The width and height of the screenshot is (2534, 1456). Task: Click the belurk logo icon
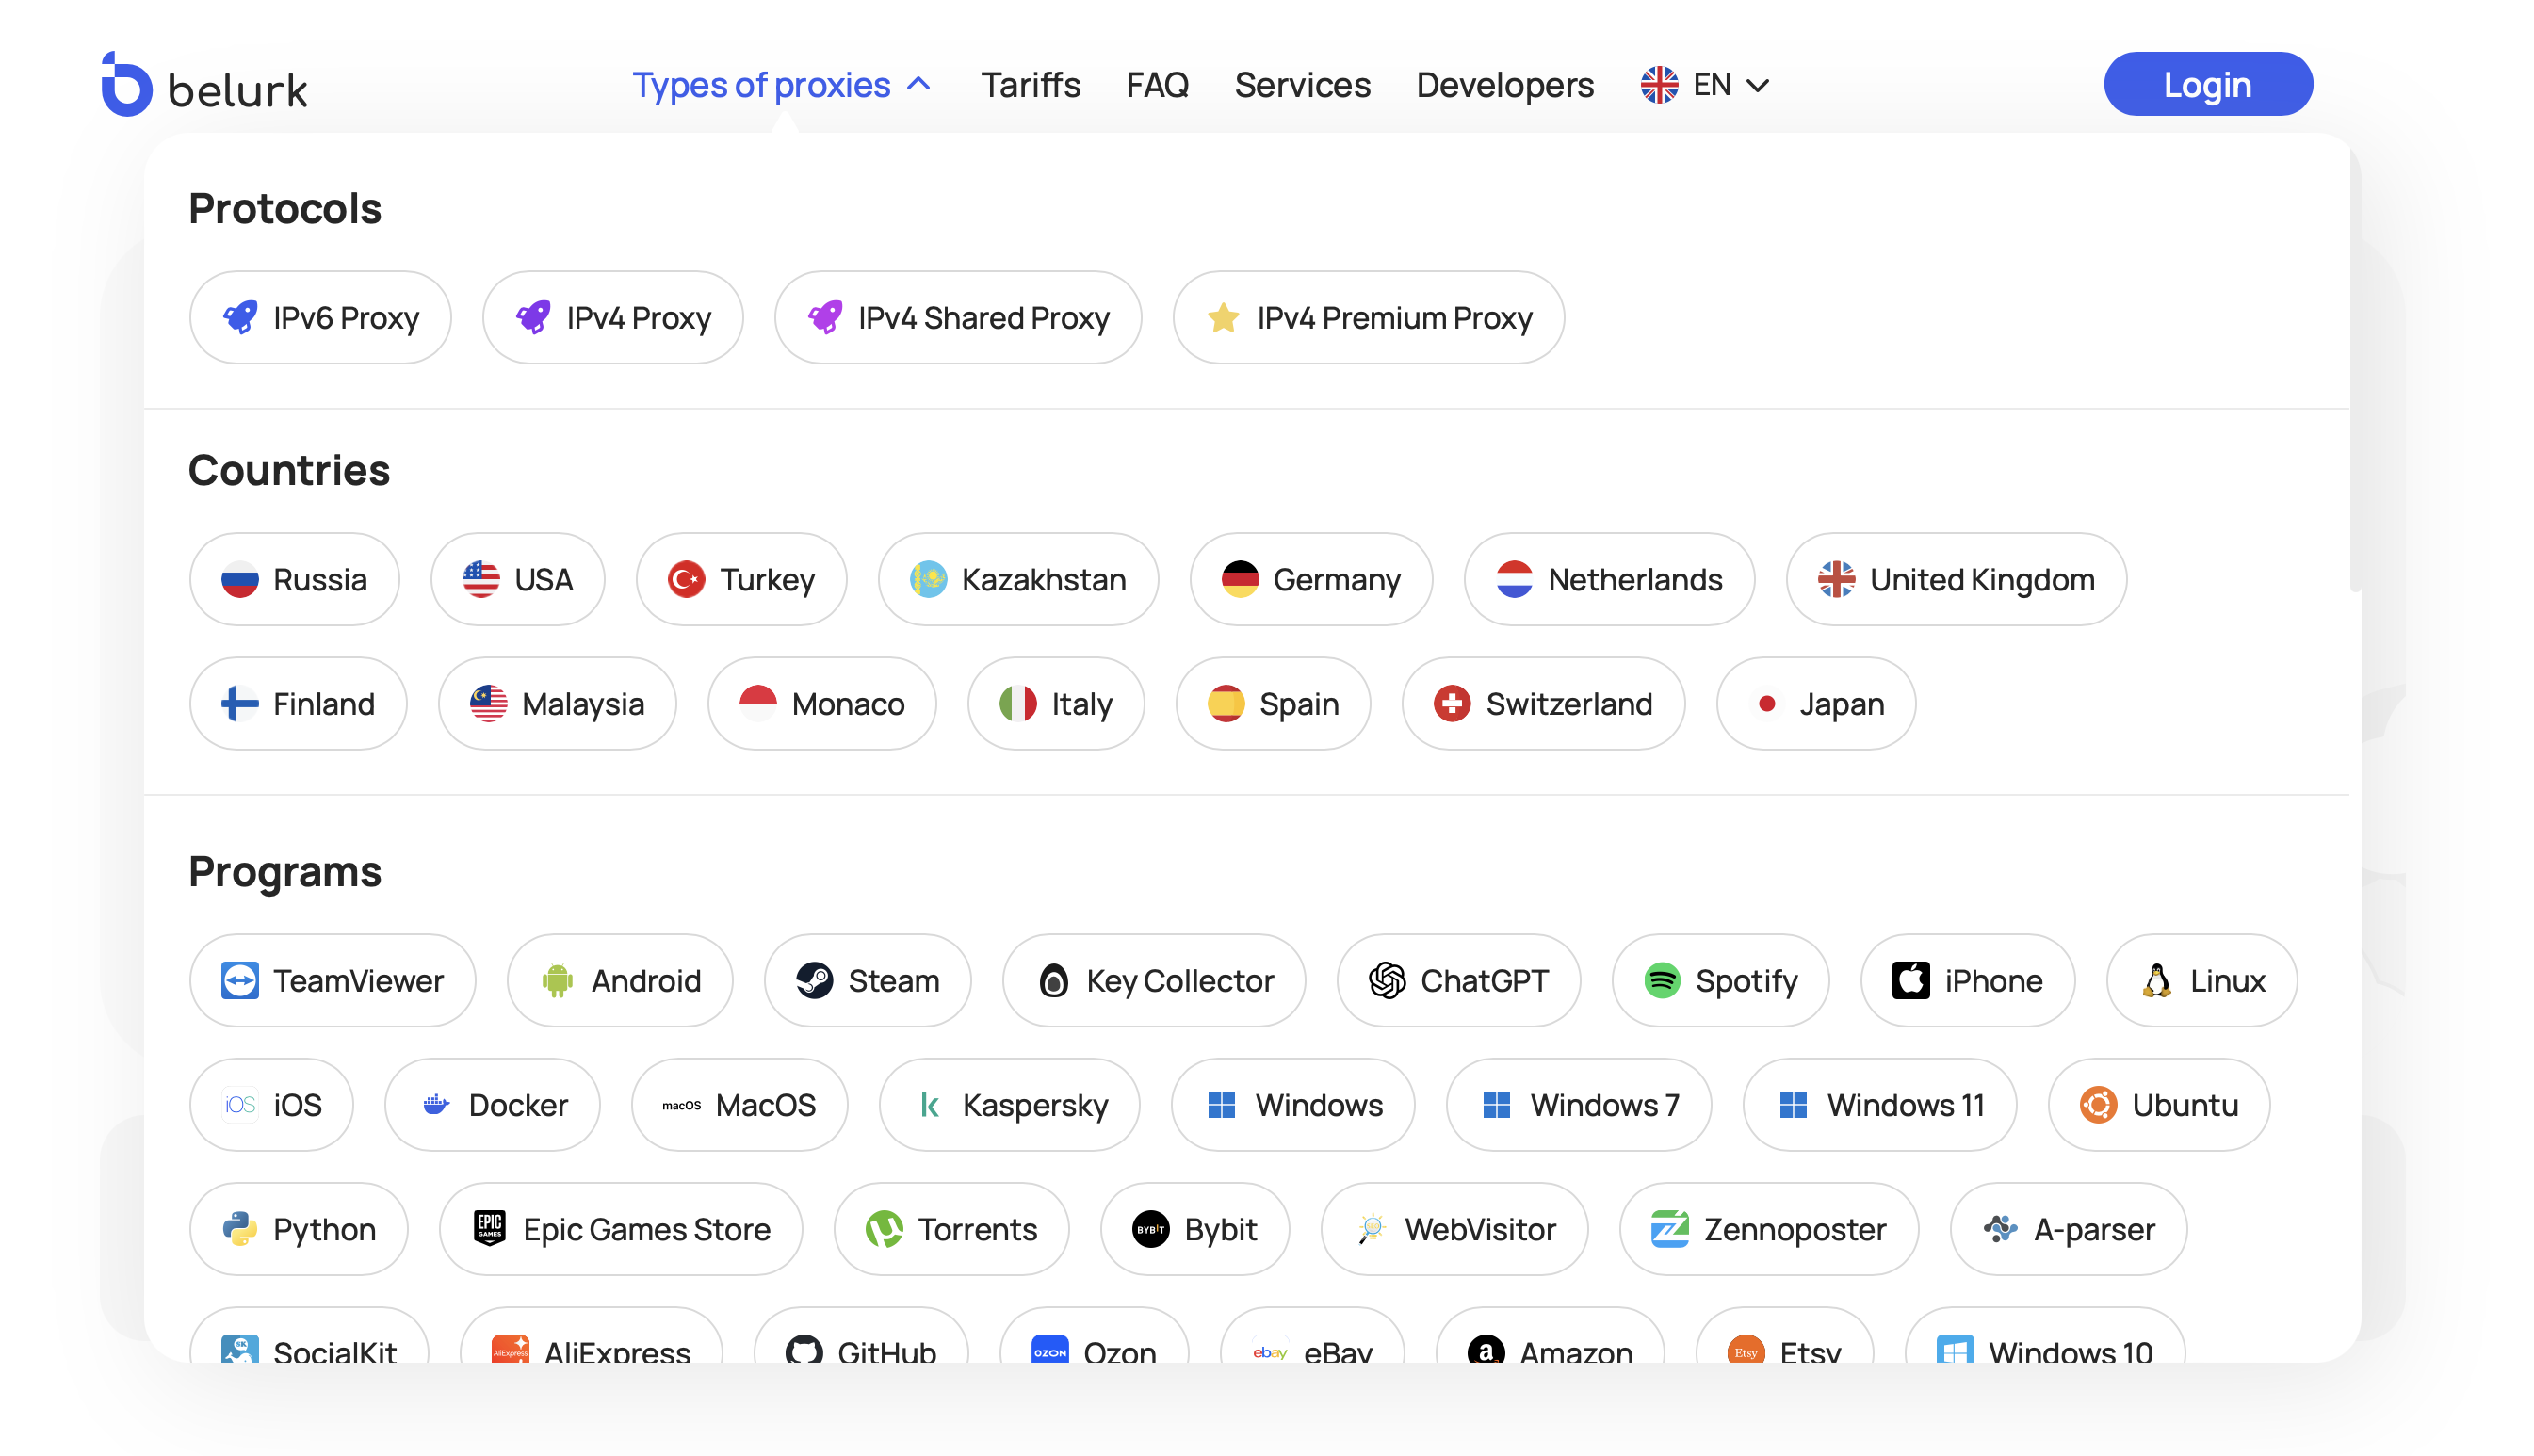[126, 84]
